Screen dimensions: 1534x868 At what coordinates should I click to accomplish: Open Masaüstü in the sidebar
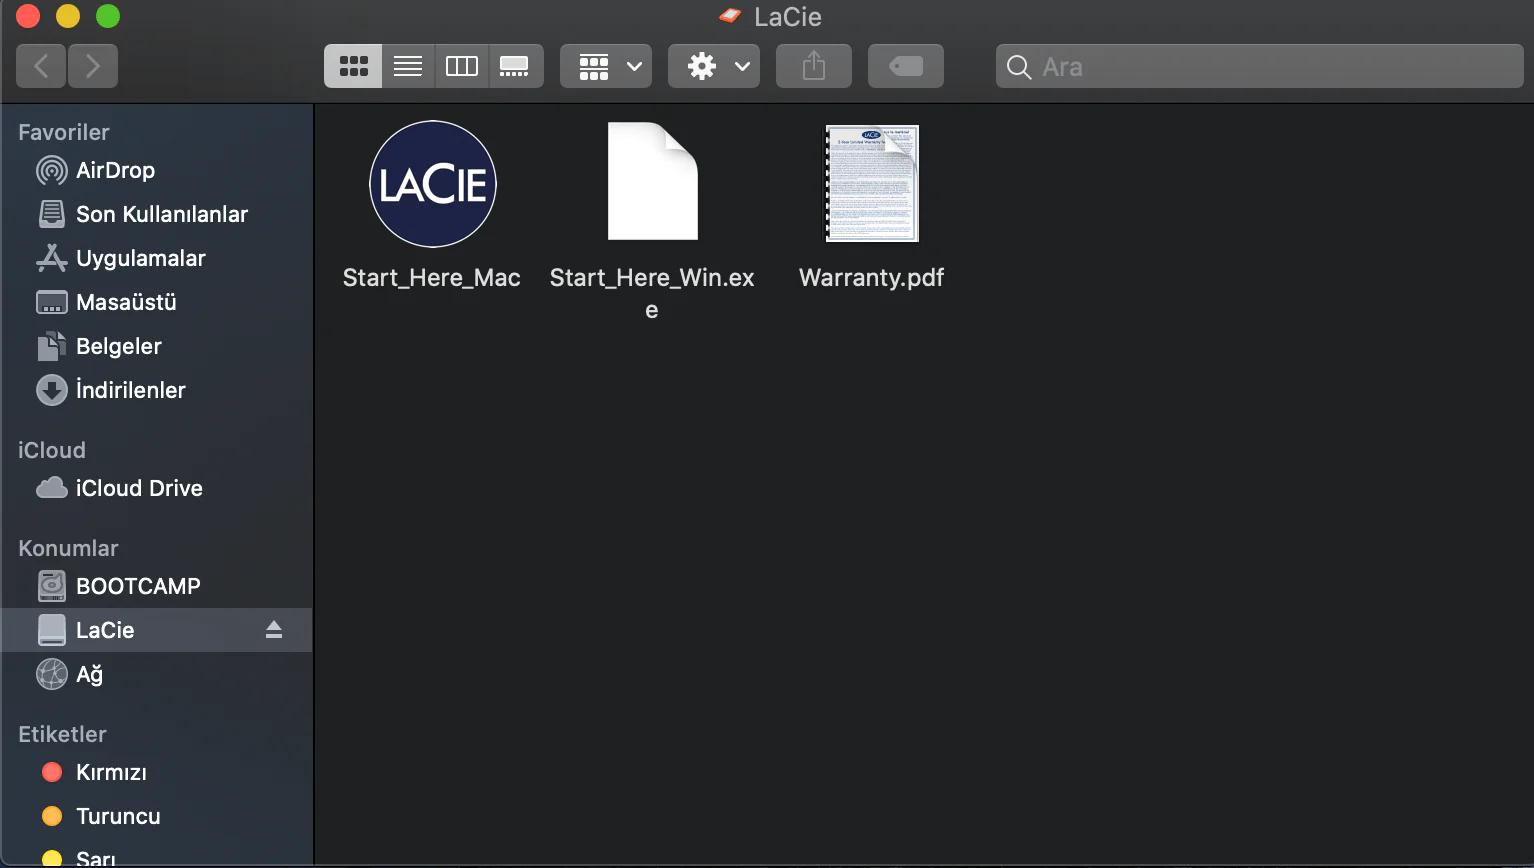pos(157,302)
